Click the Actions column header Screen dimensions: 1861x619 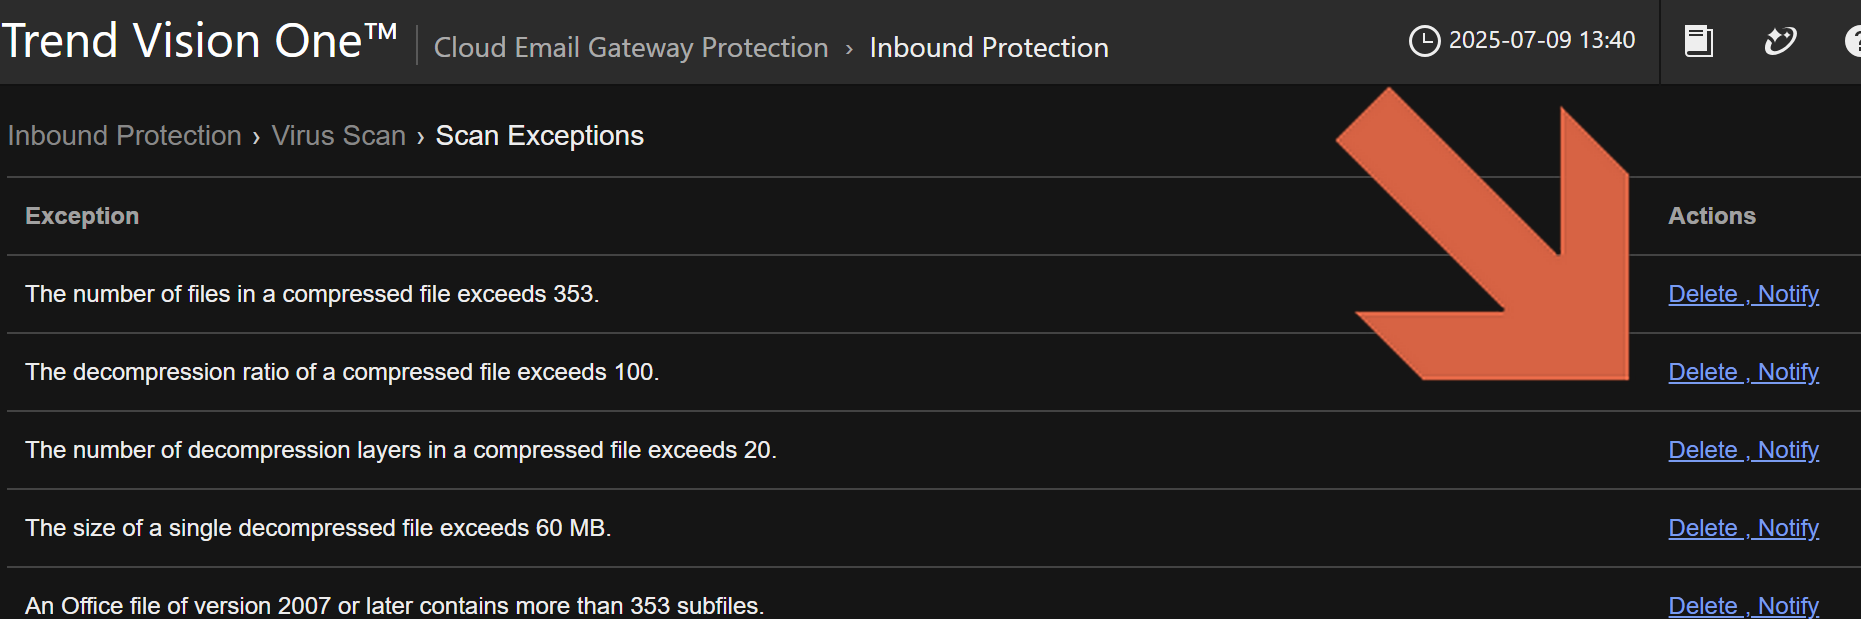click(x=1711, y=216)
